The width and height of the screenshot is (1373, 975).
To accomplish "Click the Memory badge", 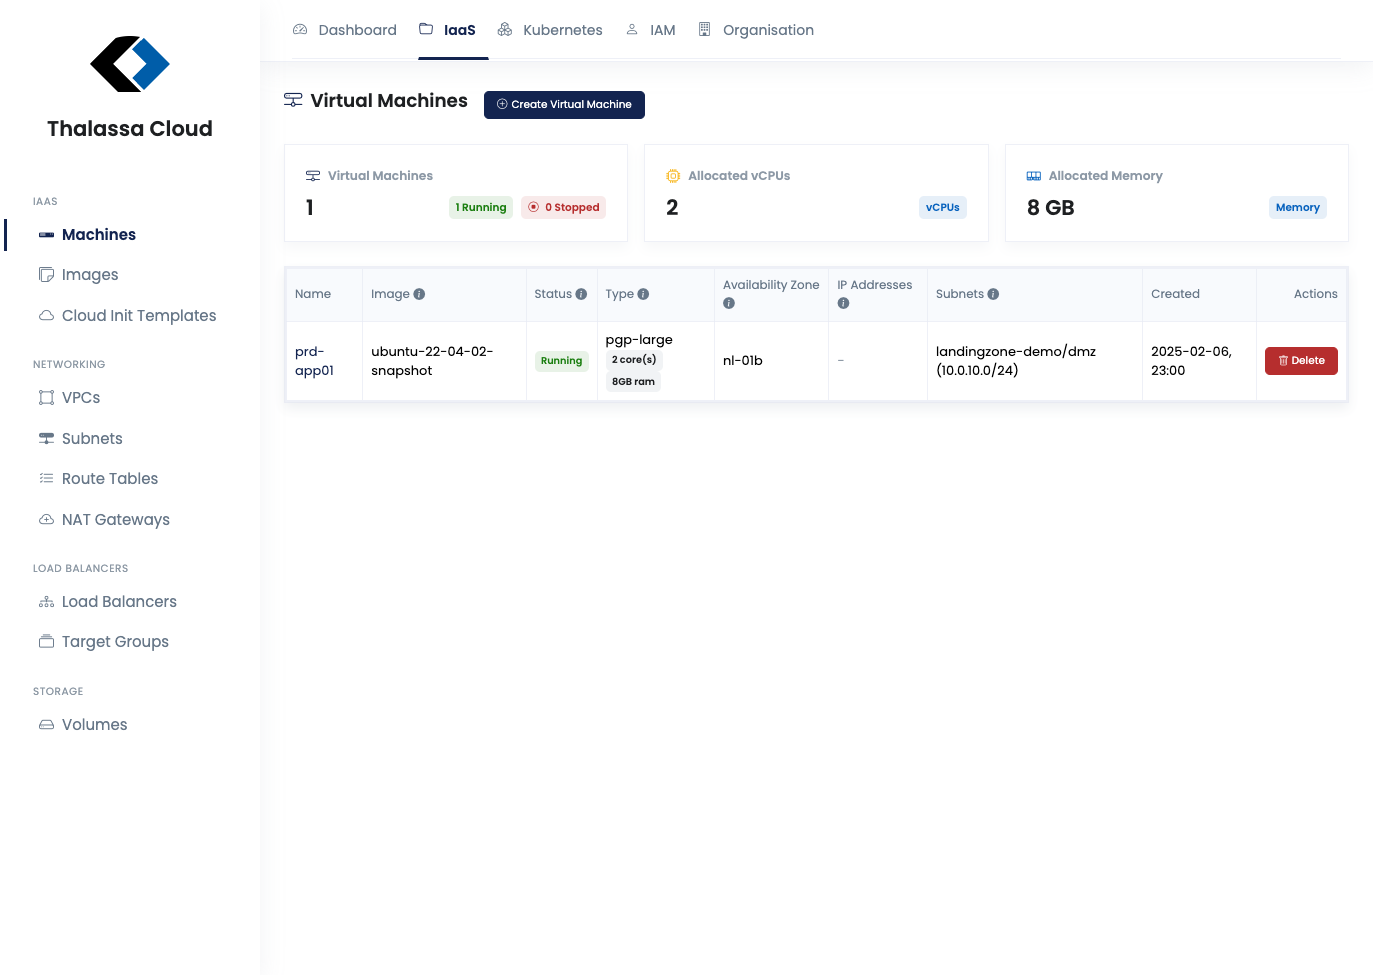I will pos(1298,208).
